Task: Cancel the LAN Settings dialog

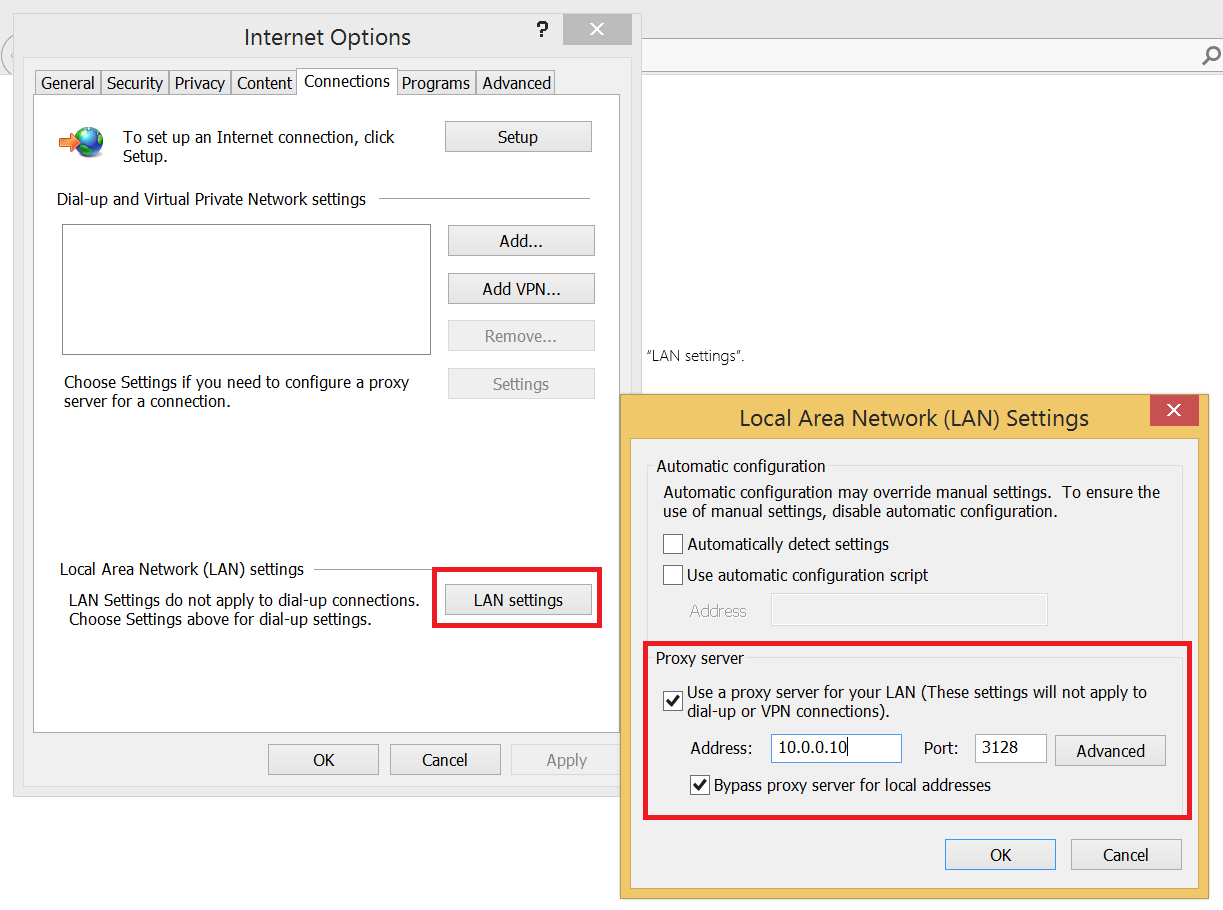Action: tap(1126, 855)
